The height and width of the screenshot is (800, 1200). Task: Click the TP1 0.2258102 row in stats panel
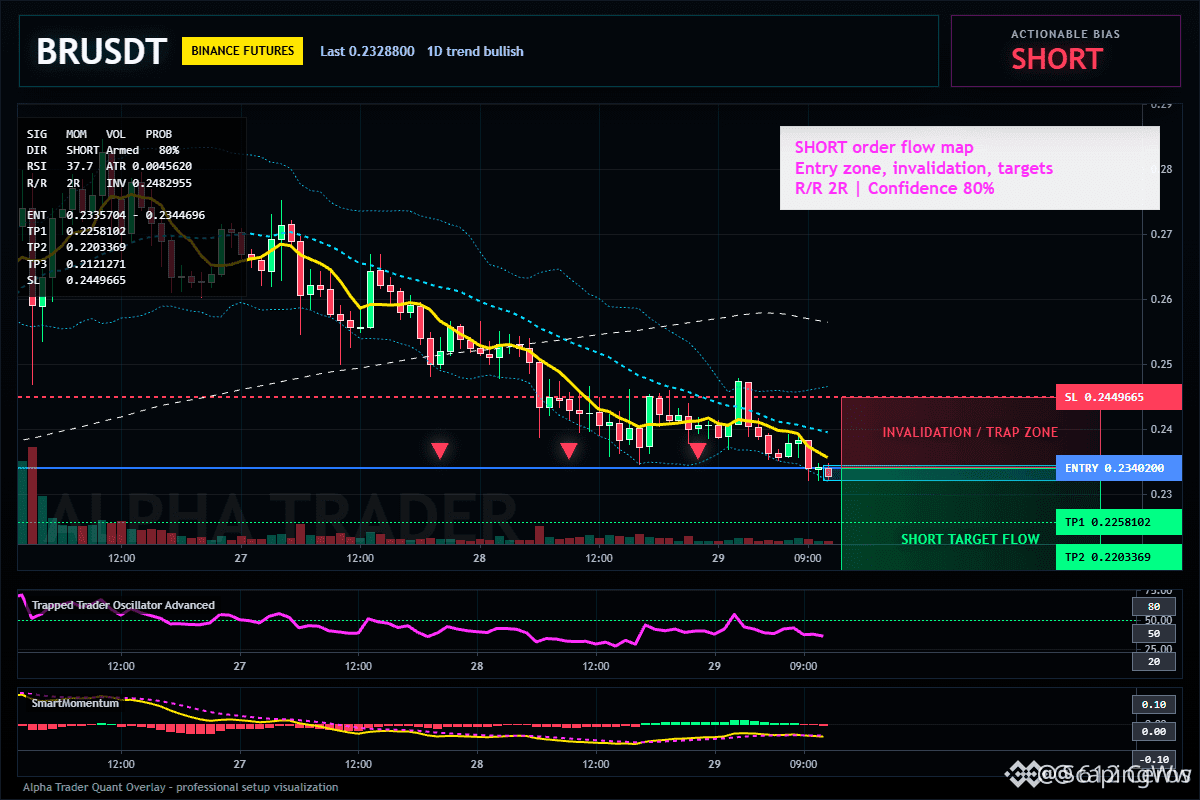(x=76, y=231)
